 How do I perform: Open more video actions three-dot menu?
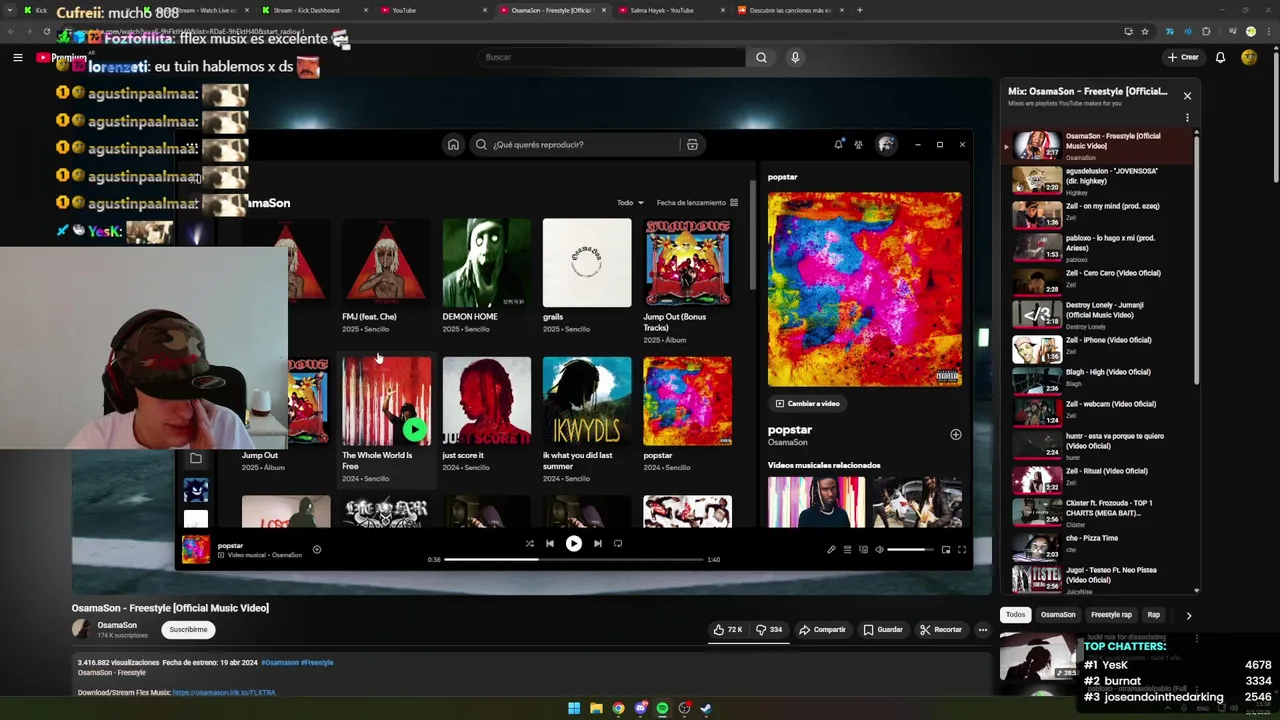[983, 630]
